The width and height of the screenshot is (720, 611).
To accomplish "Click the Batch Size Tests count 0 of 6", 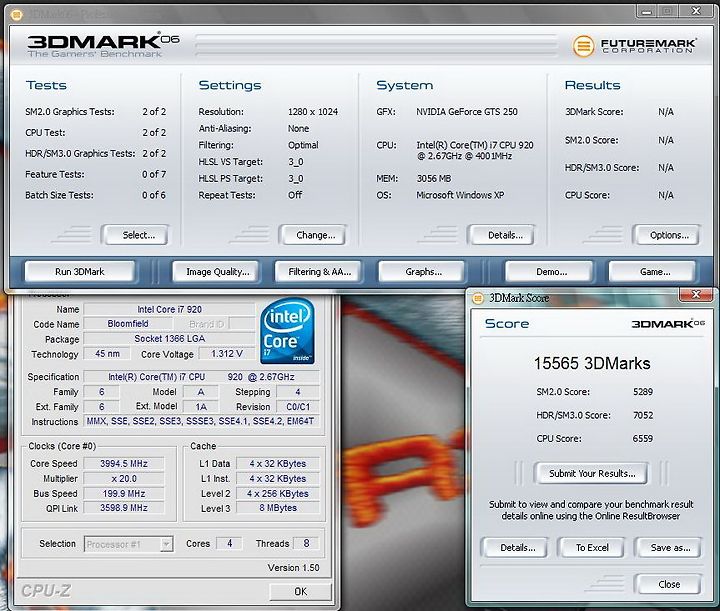I will point(154,195).
